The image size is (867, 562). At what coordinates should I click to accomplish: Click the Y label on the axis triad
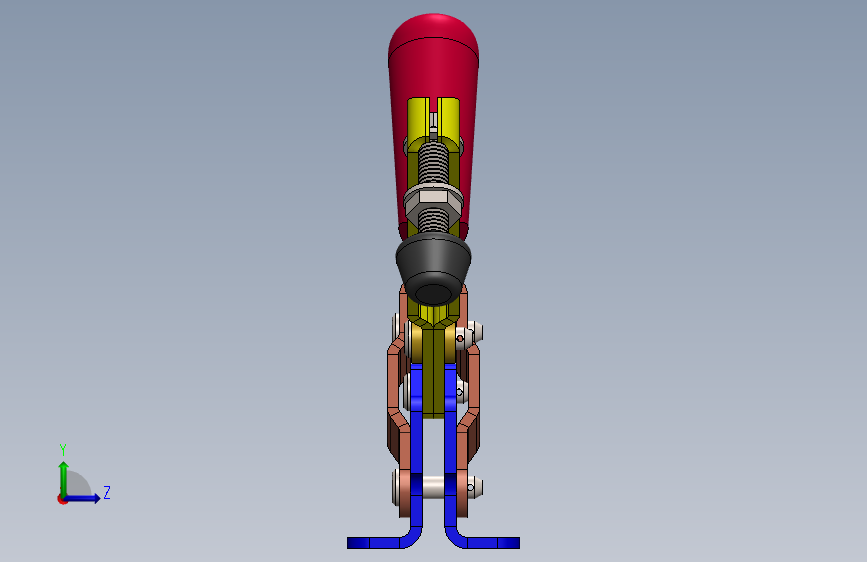[63, 449]
